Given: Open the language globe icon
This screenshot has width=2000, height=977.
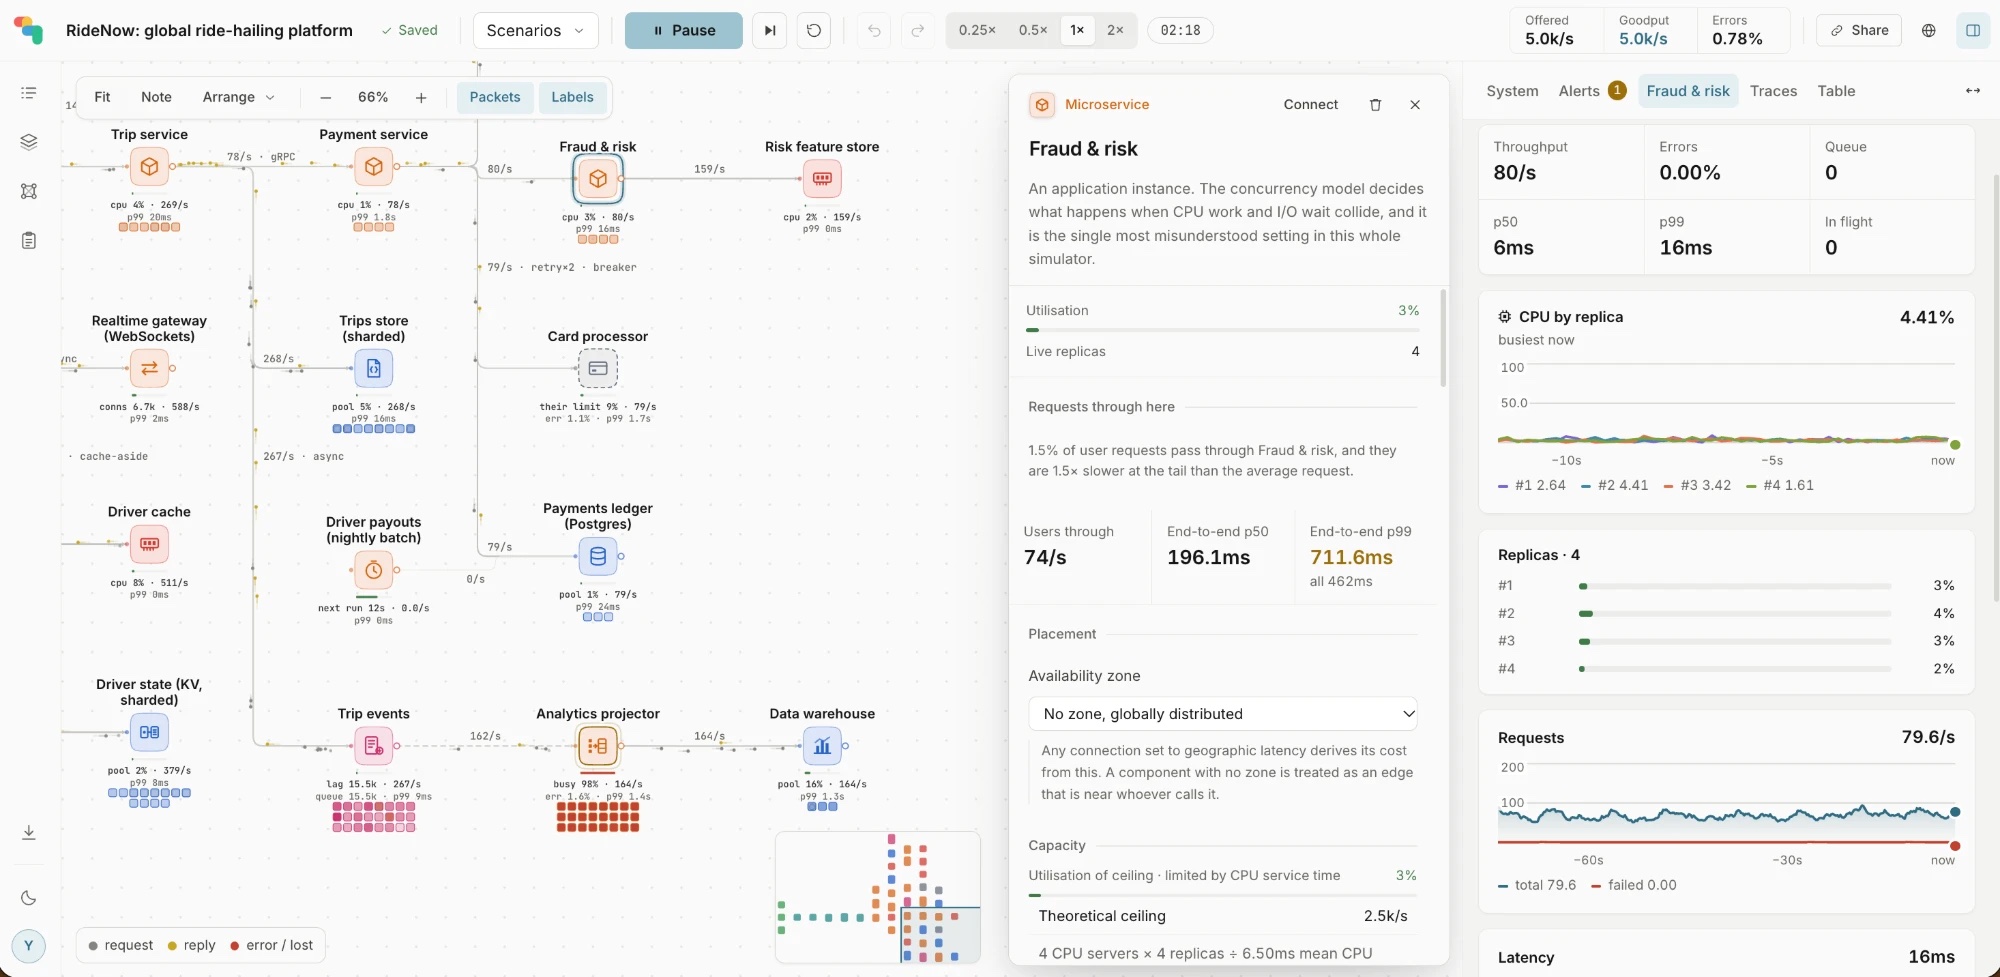Looking at the screenshot, I should point(1929,30).
